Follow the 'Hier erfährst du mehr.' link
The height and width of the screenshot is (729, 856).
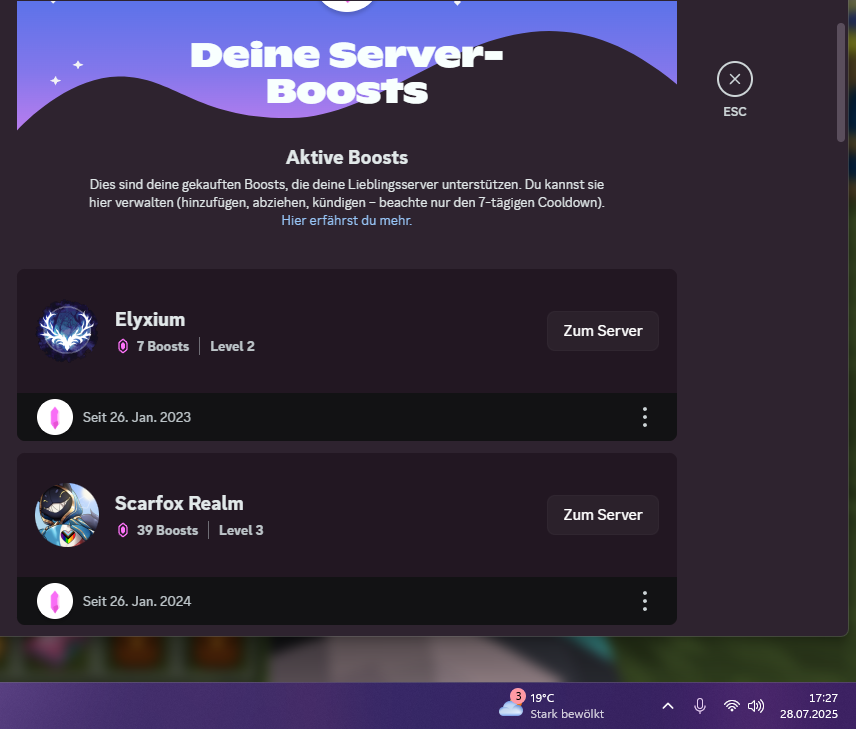(x=347, y=221)
